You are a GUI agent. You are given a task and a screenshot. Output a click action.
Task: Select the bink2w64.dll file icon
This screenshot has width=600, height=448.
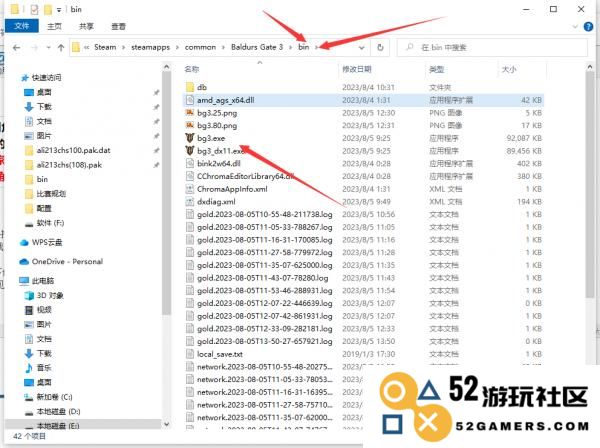coord(190,163)
